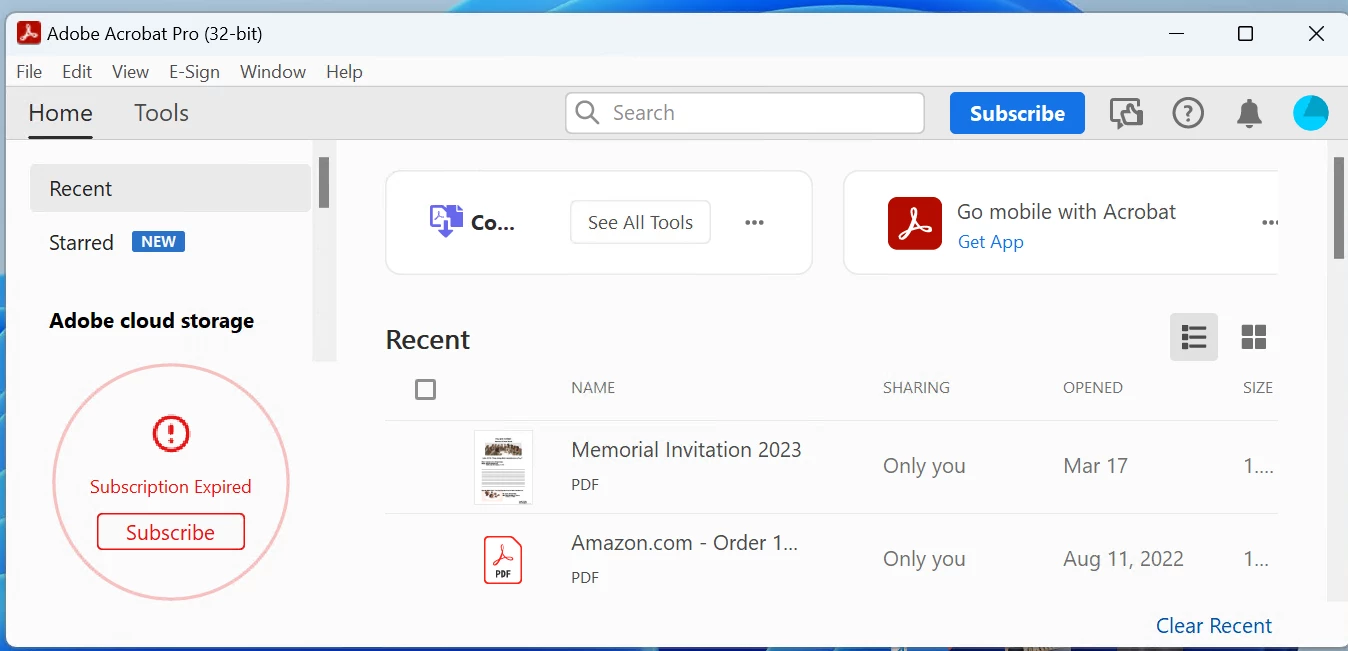Click the left sidebar scrollbar thumb
The height and width of the screenshot is (651, 1348).
pos(324,182)
